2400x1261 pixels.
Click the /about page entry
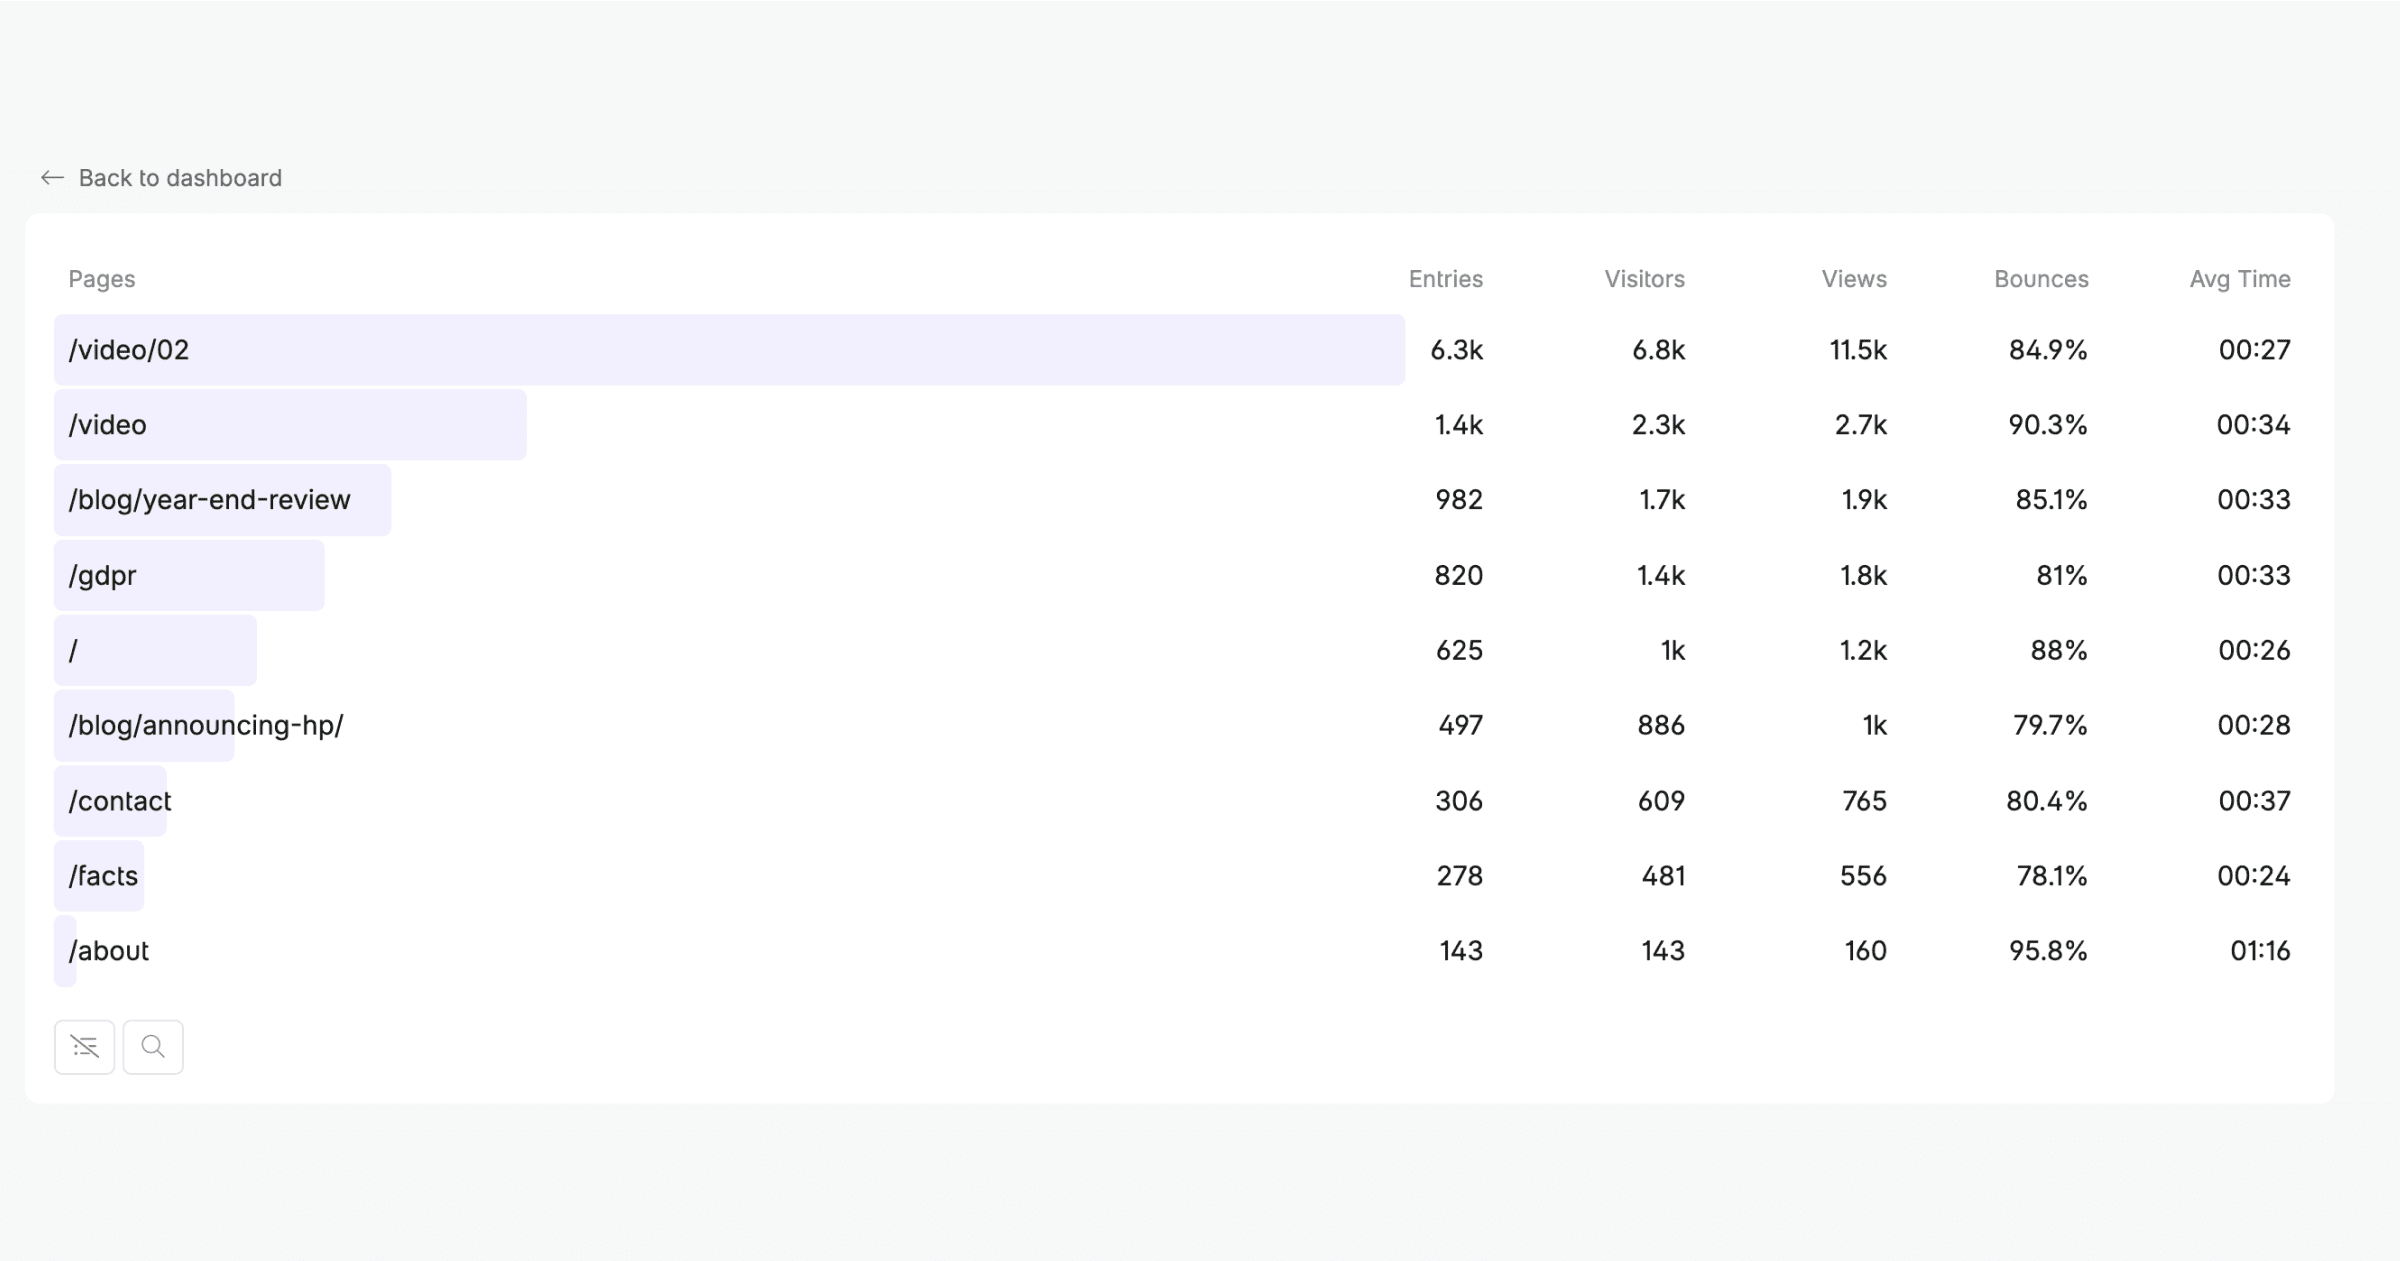coord(108,950)
